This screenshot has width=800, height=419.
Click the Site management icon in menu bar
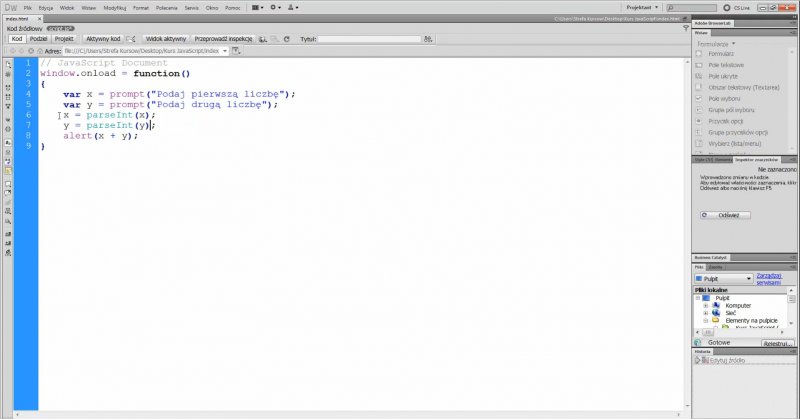tap(297, 6)
